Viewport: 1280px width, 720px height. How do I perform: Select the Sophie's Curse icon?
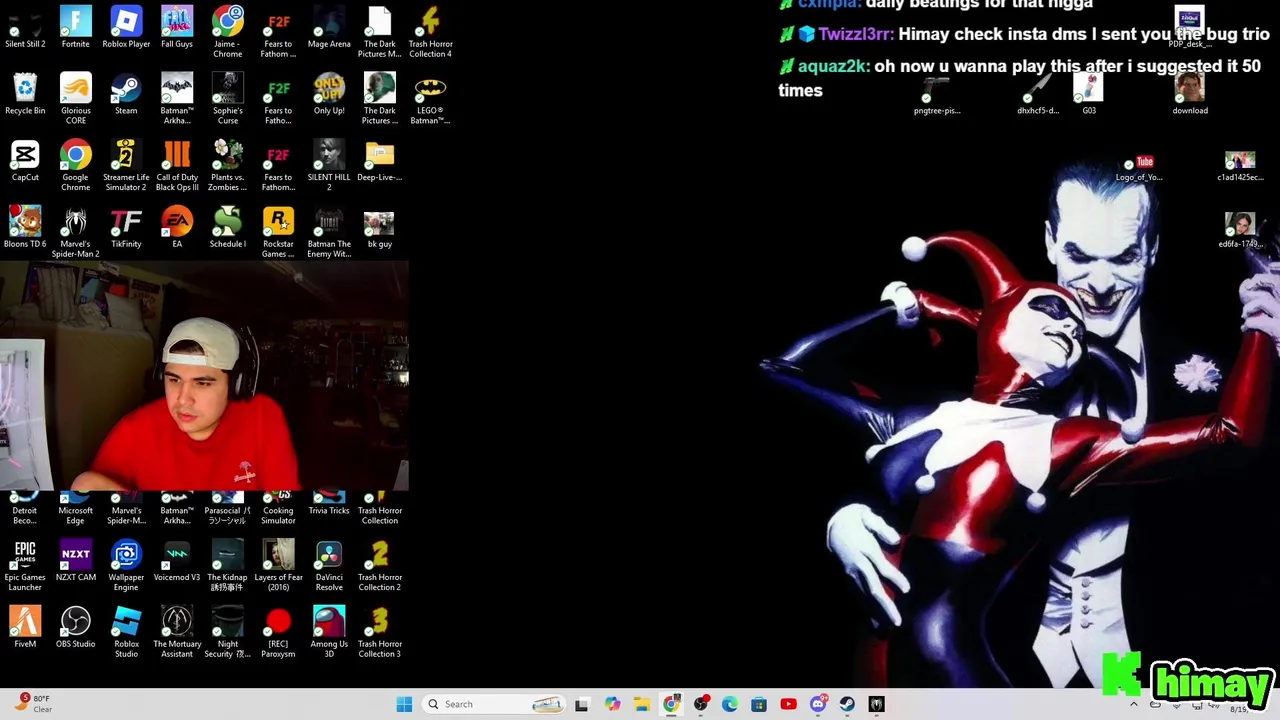[228, 100]
